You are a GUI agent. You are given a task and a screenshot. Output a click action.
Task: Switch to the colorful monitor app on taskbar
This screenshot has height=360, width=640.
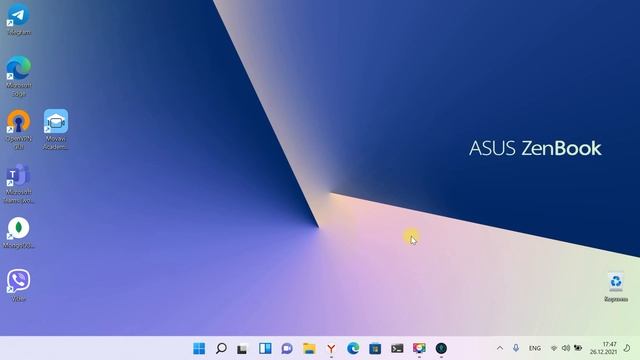[419, 348]
